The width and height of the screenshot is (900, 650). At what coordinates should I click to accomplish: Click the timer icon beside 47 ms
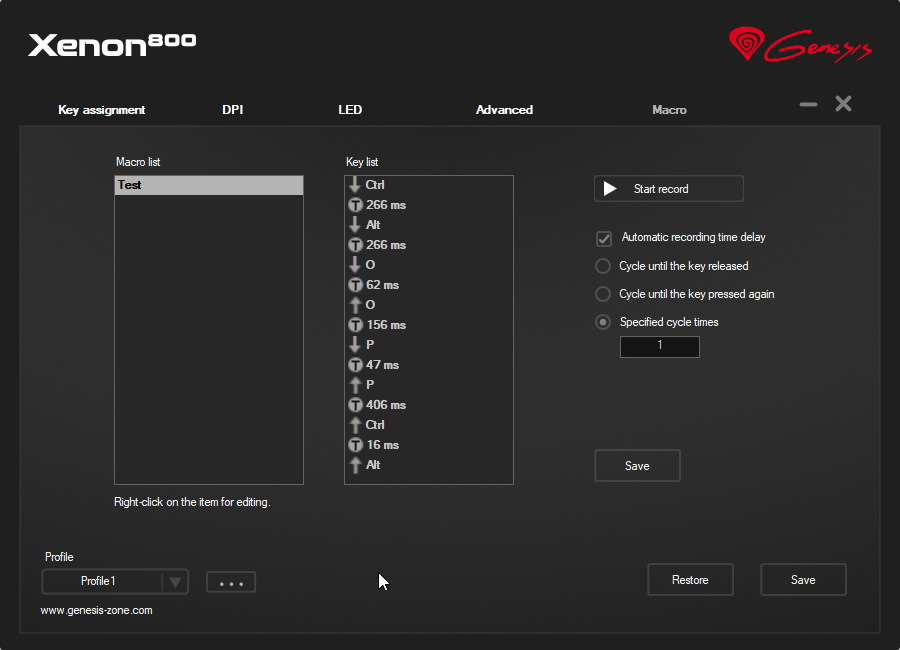click(x=355, y=365)
